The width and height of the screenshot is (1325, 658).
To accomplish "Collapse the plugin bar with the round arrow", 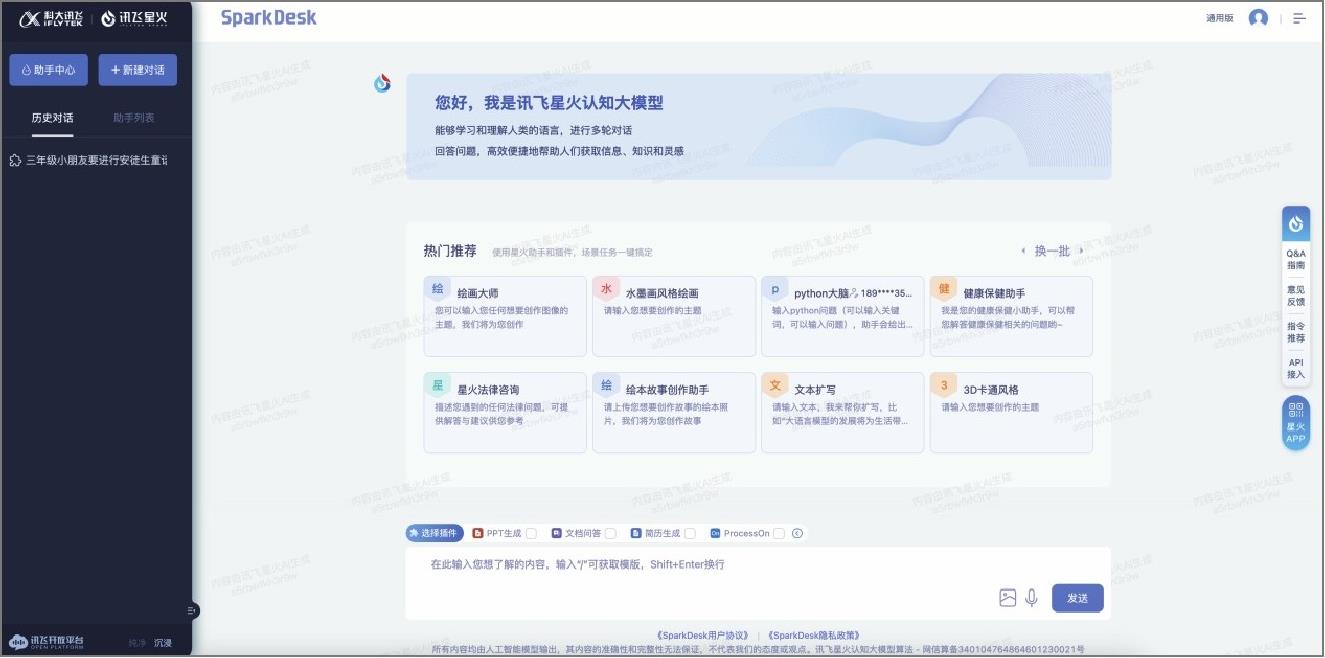I will (797, 534).
